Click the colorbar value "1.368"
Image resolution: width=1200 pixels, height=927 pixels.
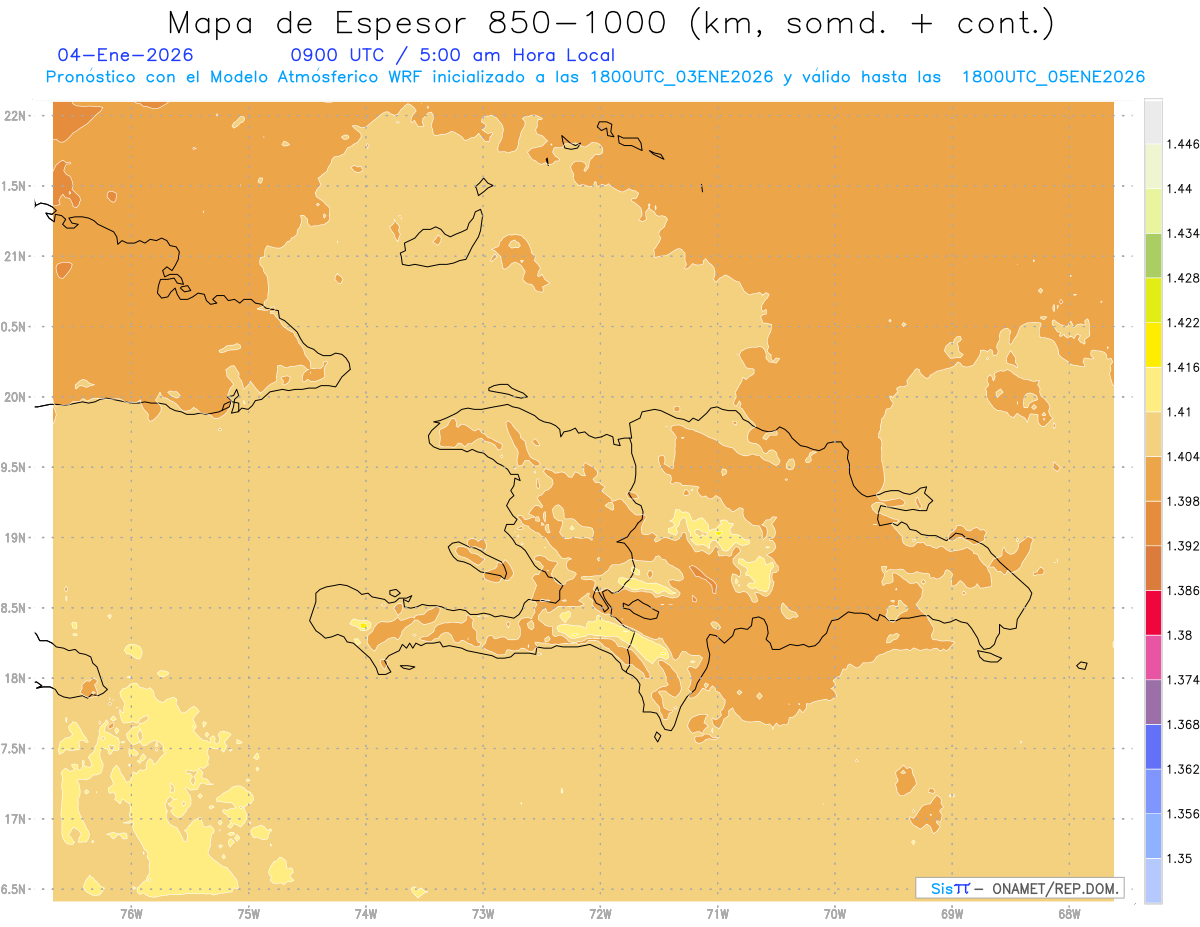pos(1185,725)
